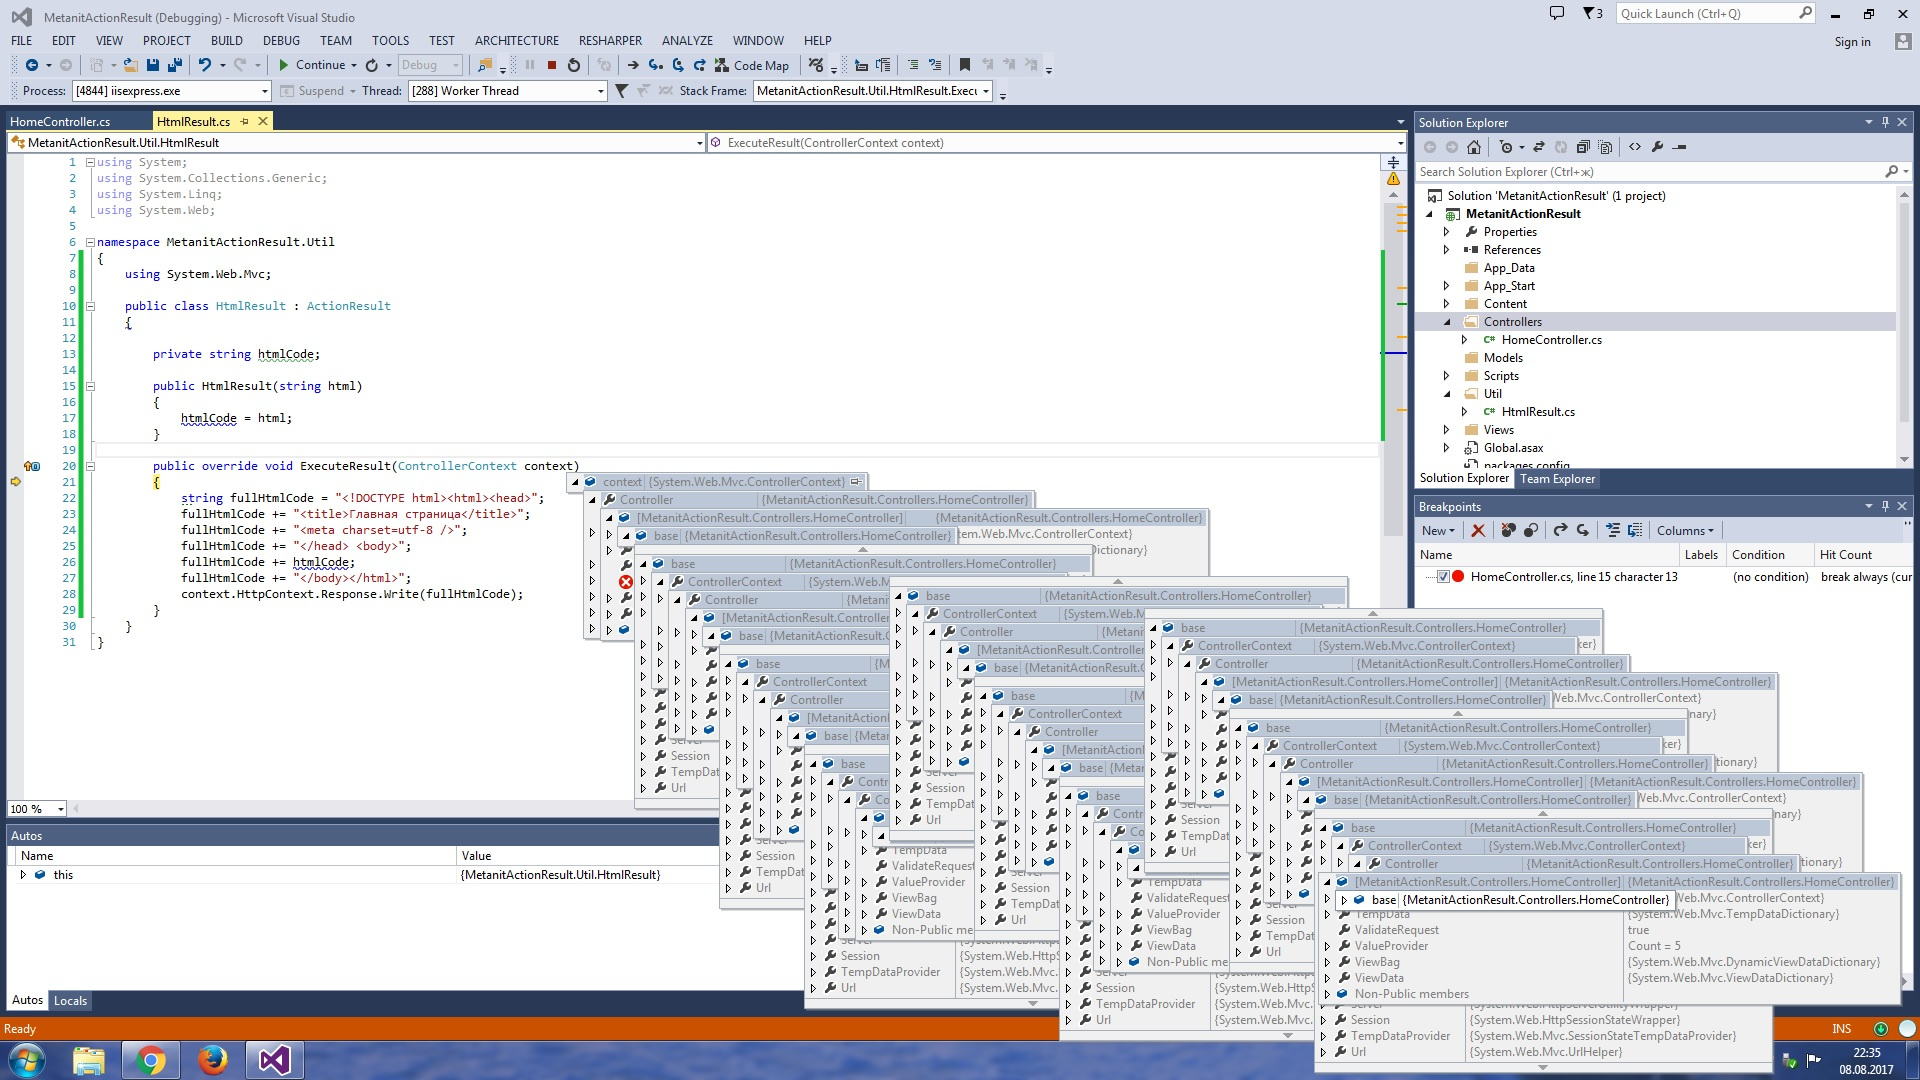Click the bookmark toggle icon in toolbar
Screen dimensions: 1920x1080
click(965, 65)
